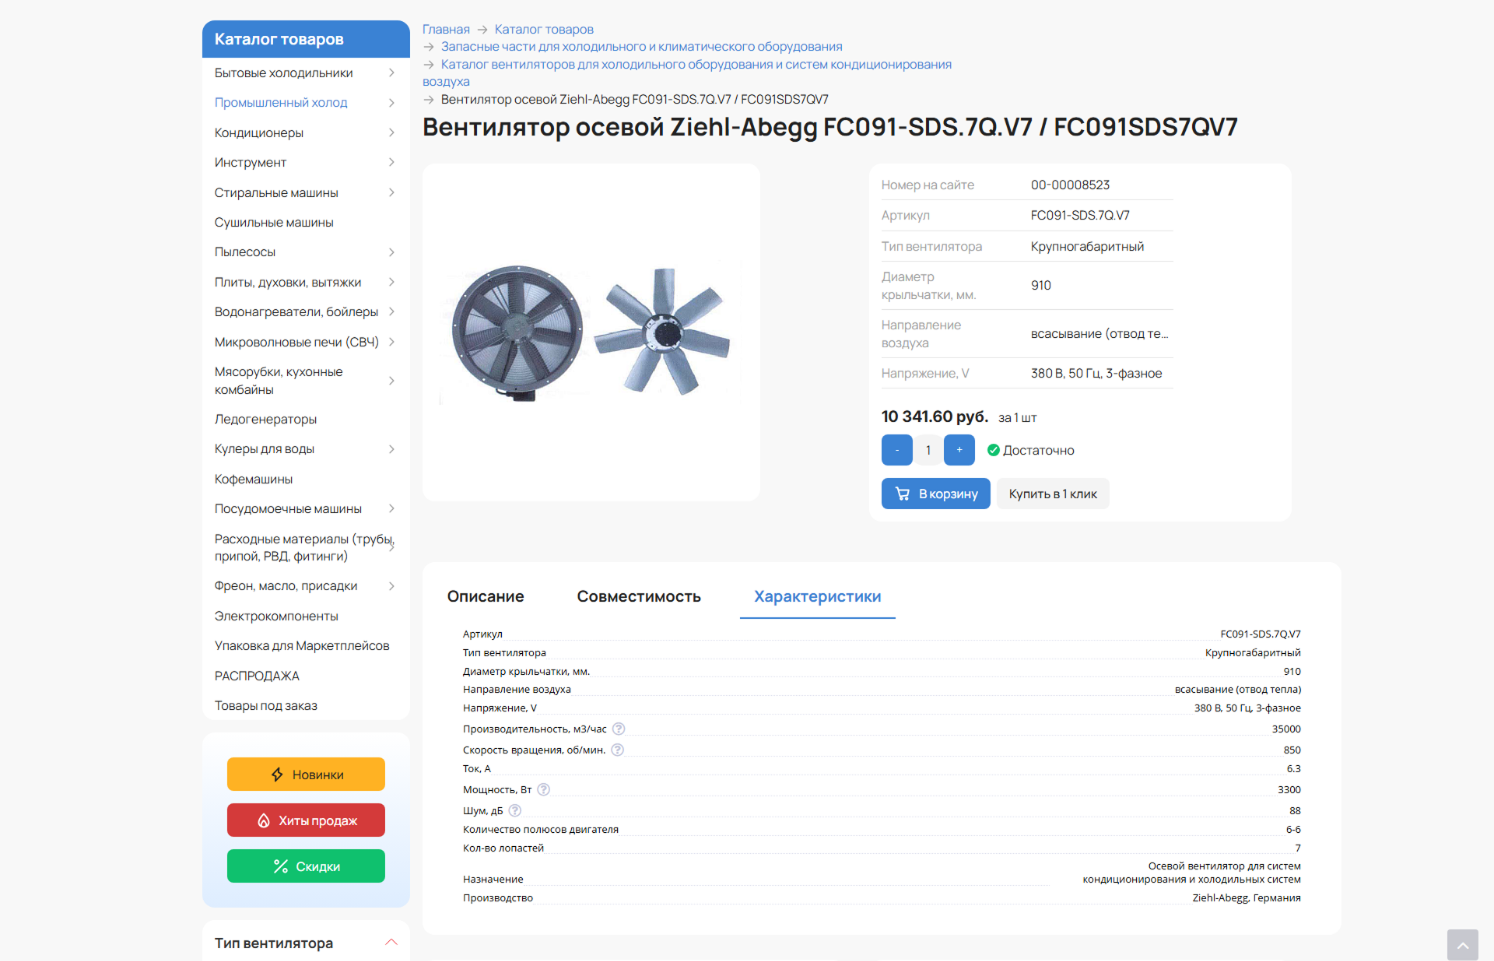1494x961 pixels.
Task: Click the product title heading
Action: [830, 127]
